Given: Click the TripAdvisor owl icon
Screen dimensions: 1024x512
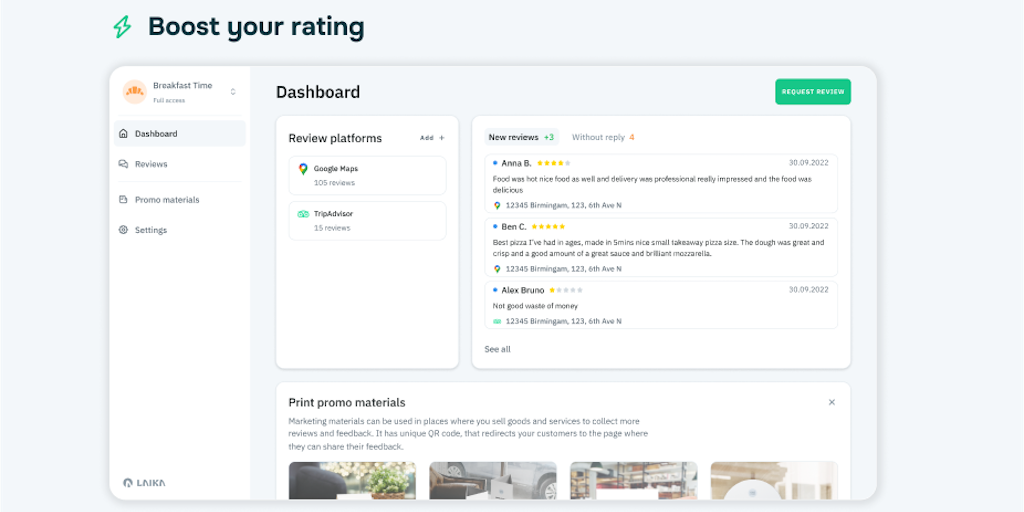Looking at the screenshot, I should pos(303,214).
